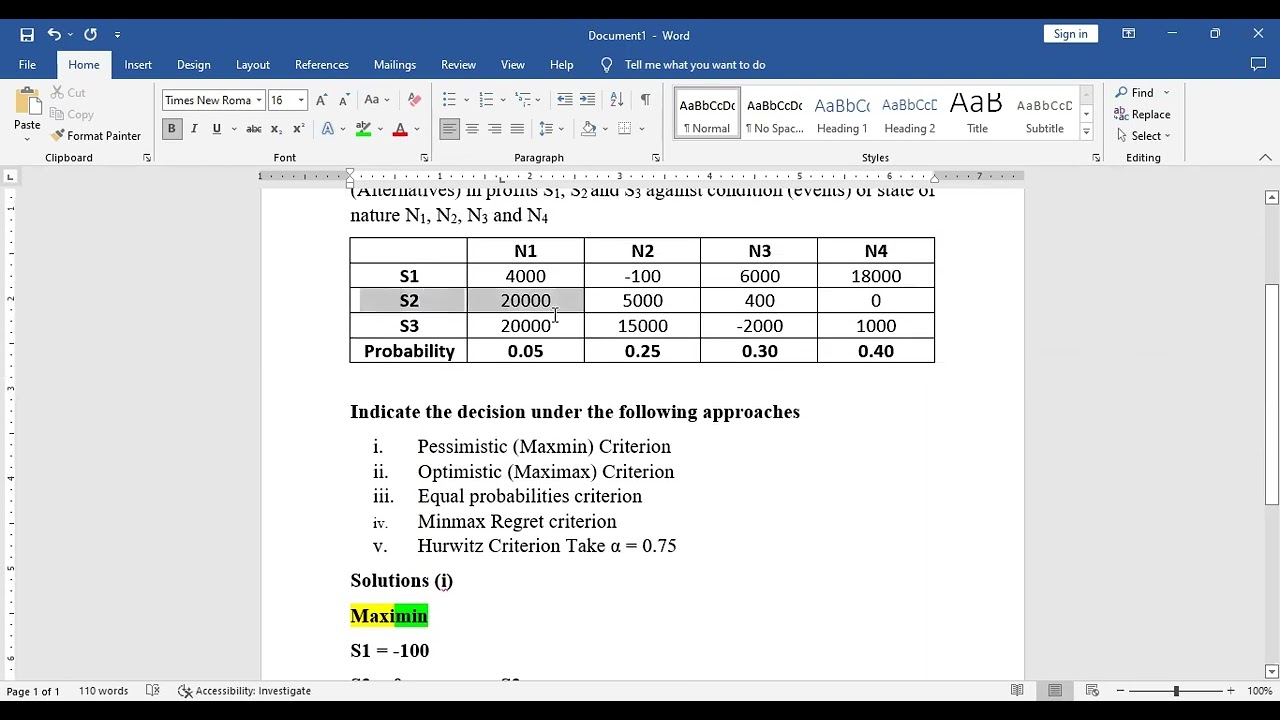The height and width of the screenshot is (720, 1280).
Task: Open the Font name dropdown
Action: (259, 100)
